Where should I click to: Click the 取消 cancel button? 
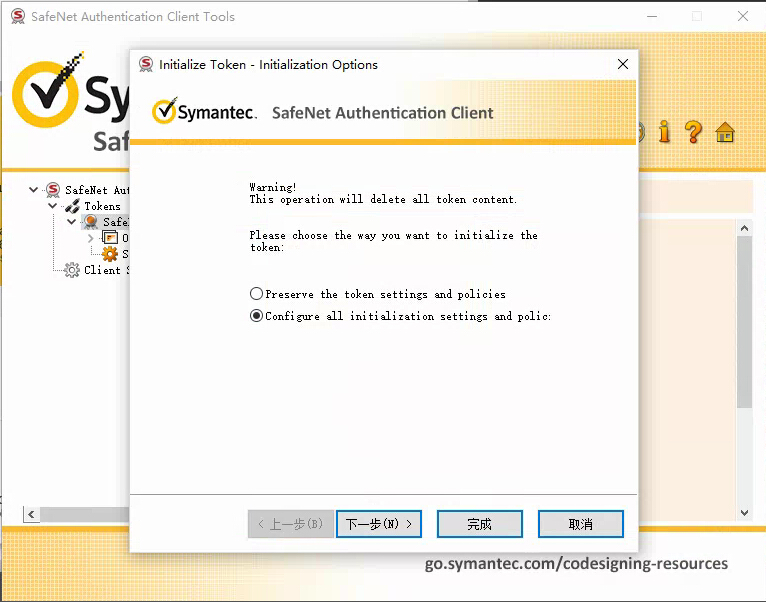point(580,524)
